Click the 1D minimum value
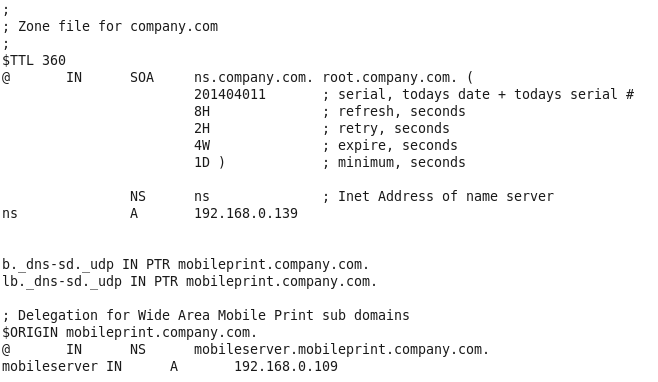The height and width of the screenshot is (382, 658). click(x=202, y=162)
